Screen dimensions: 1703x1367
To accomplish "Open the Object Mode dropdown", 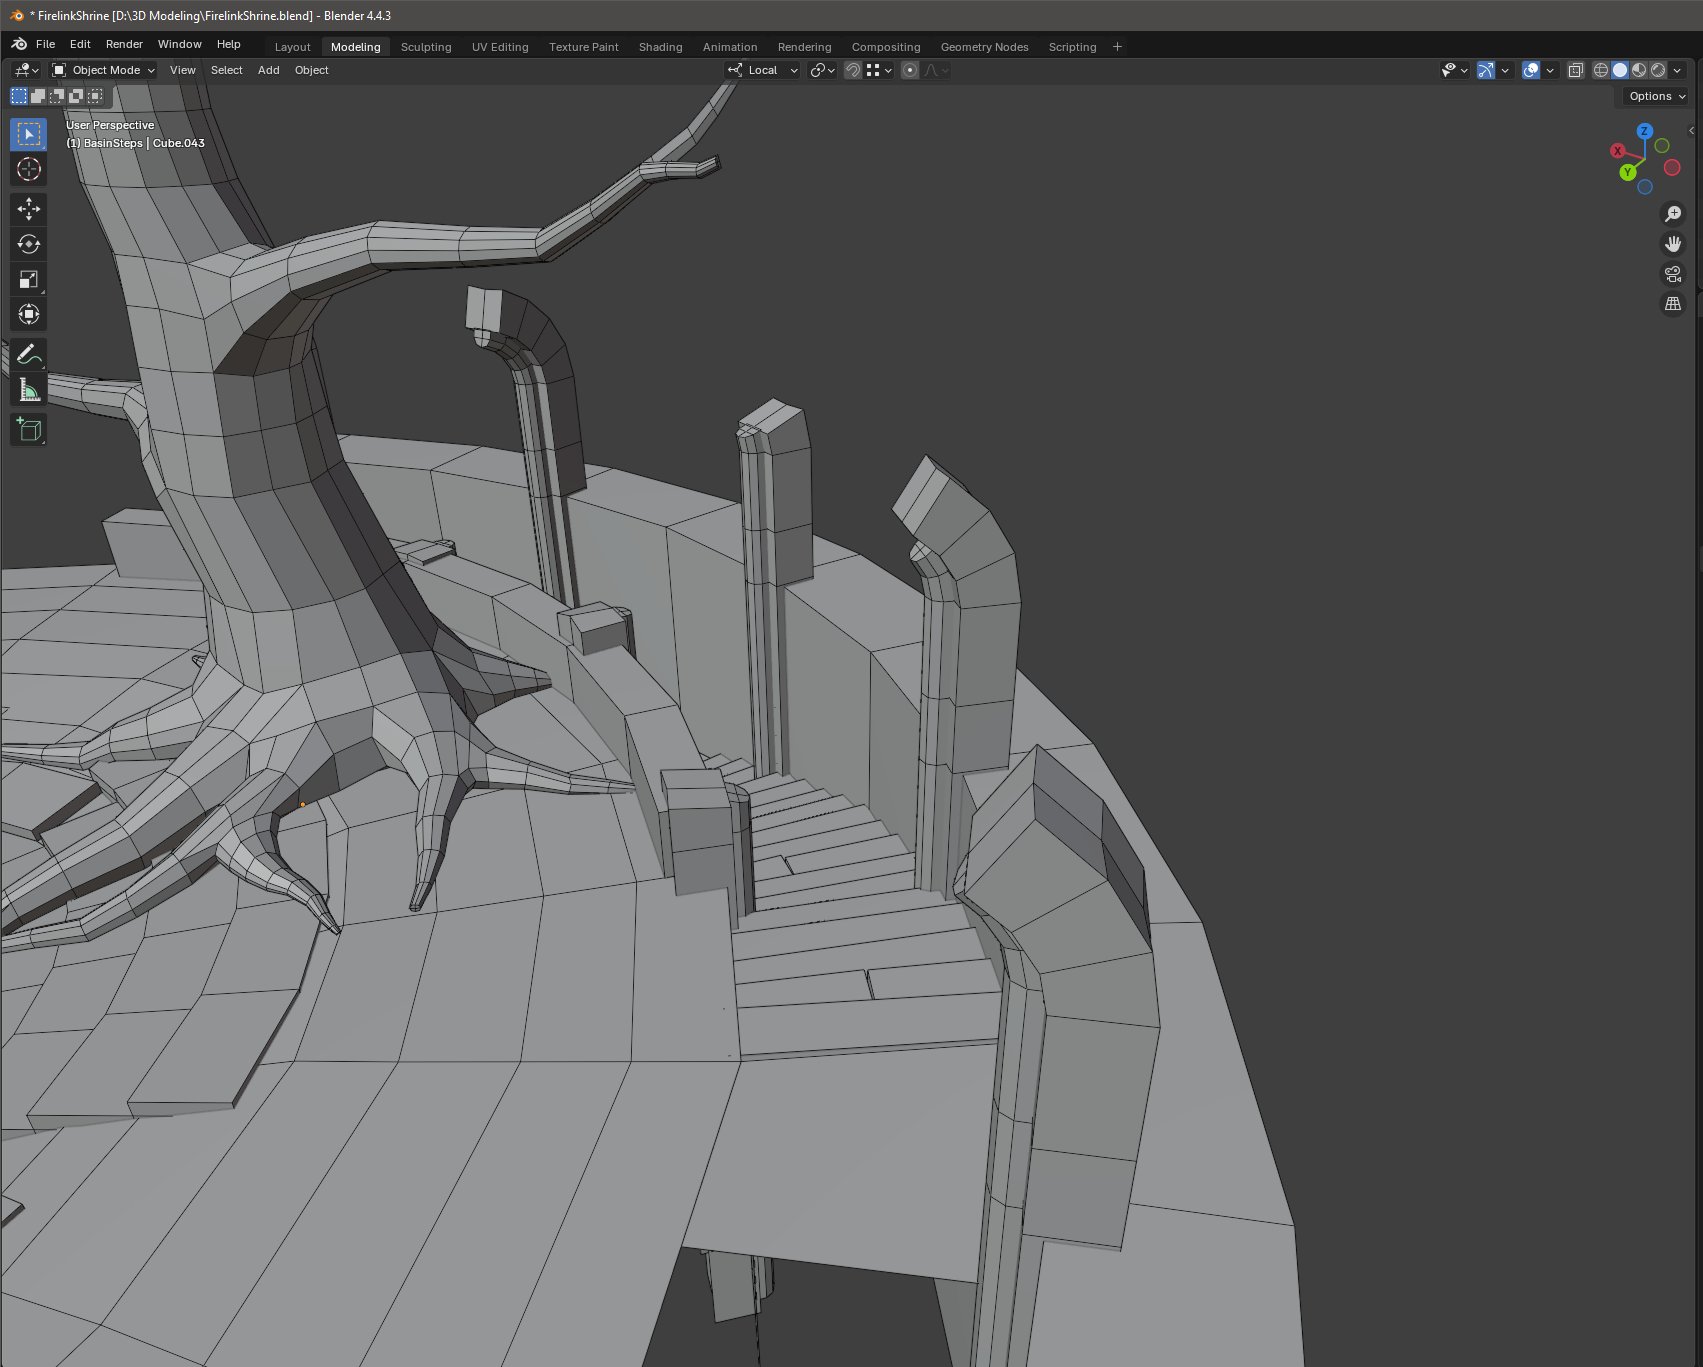I will pyautogui.click(x=104, y=70).
